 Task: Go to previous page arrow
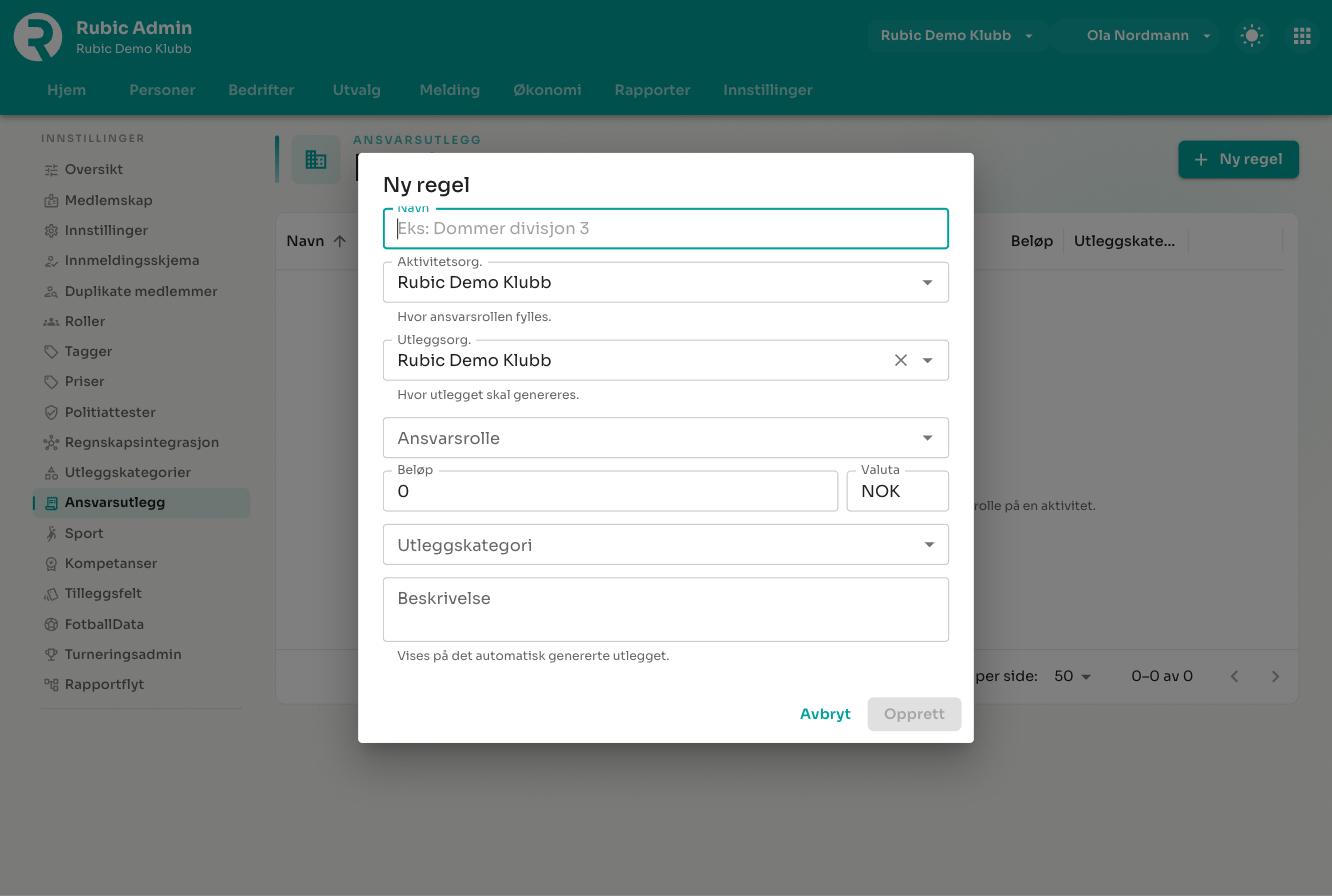click(x=1234, y=677)
